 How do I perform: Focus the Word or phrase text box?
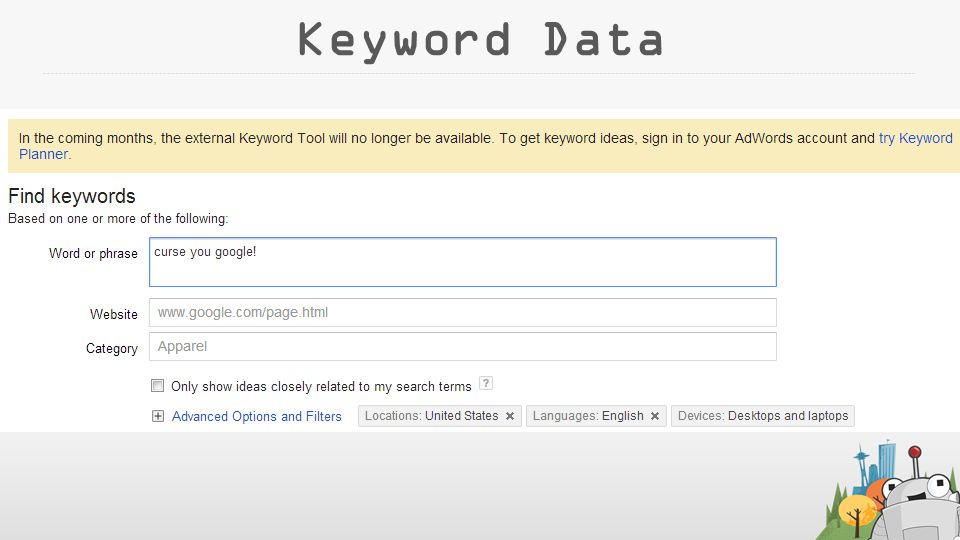(463, 262)
